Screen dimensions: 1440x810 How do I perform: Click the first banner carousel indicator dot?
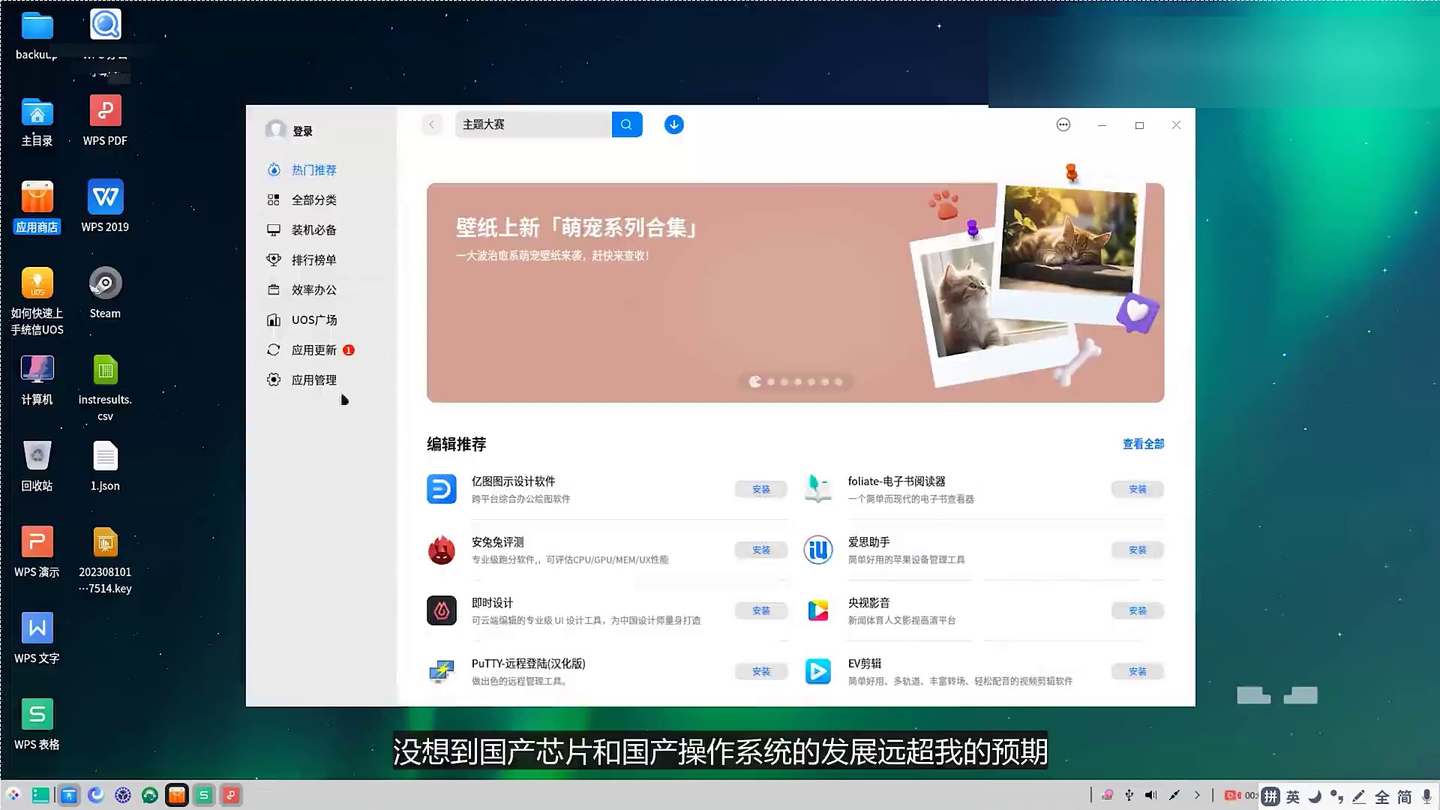click(x=755, y=381)
